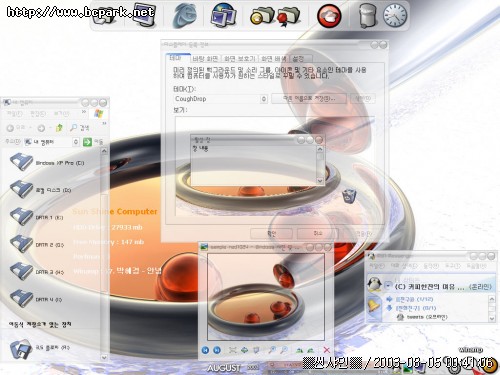Click the penguin avatar in Messenger
Viewport: 500px width, 375px height.
pyautogui.click(x=374, y=284)
